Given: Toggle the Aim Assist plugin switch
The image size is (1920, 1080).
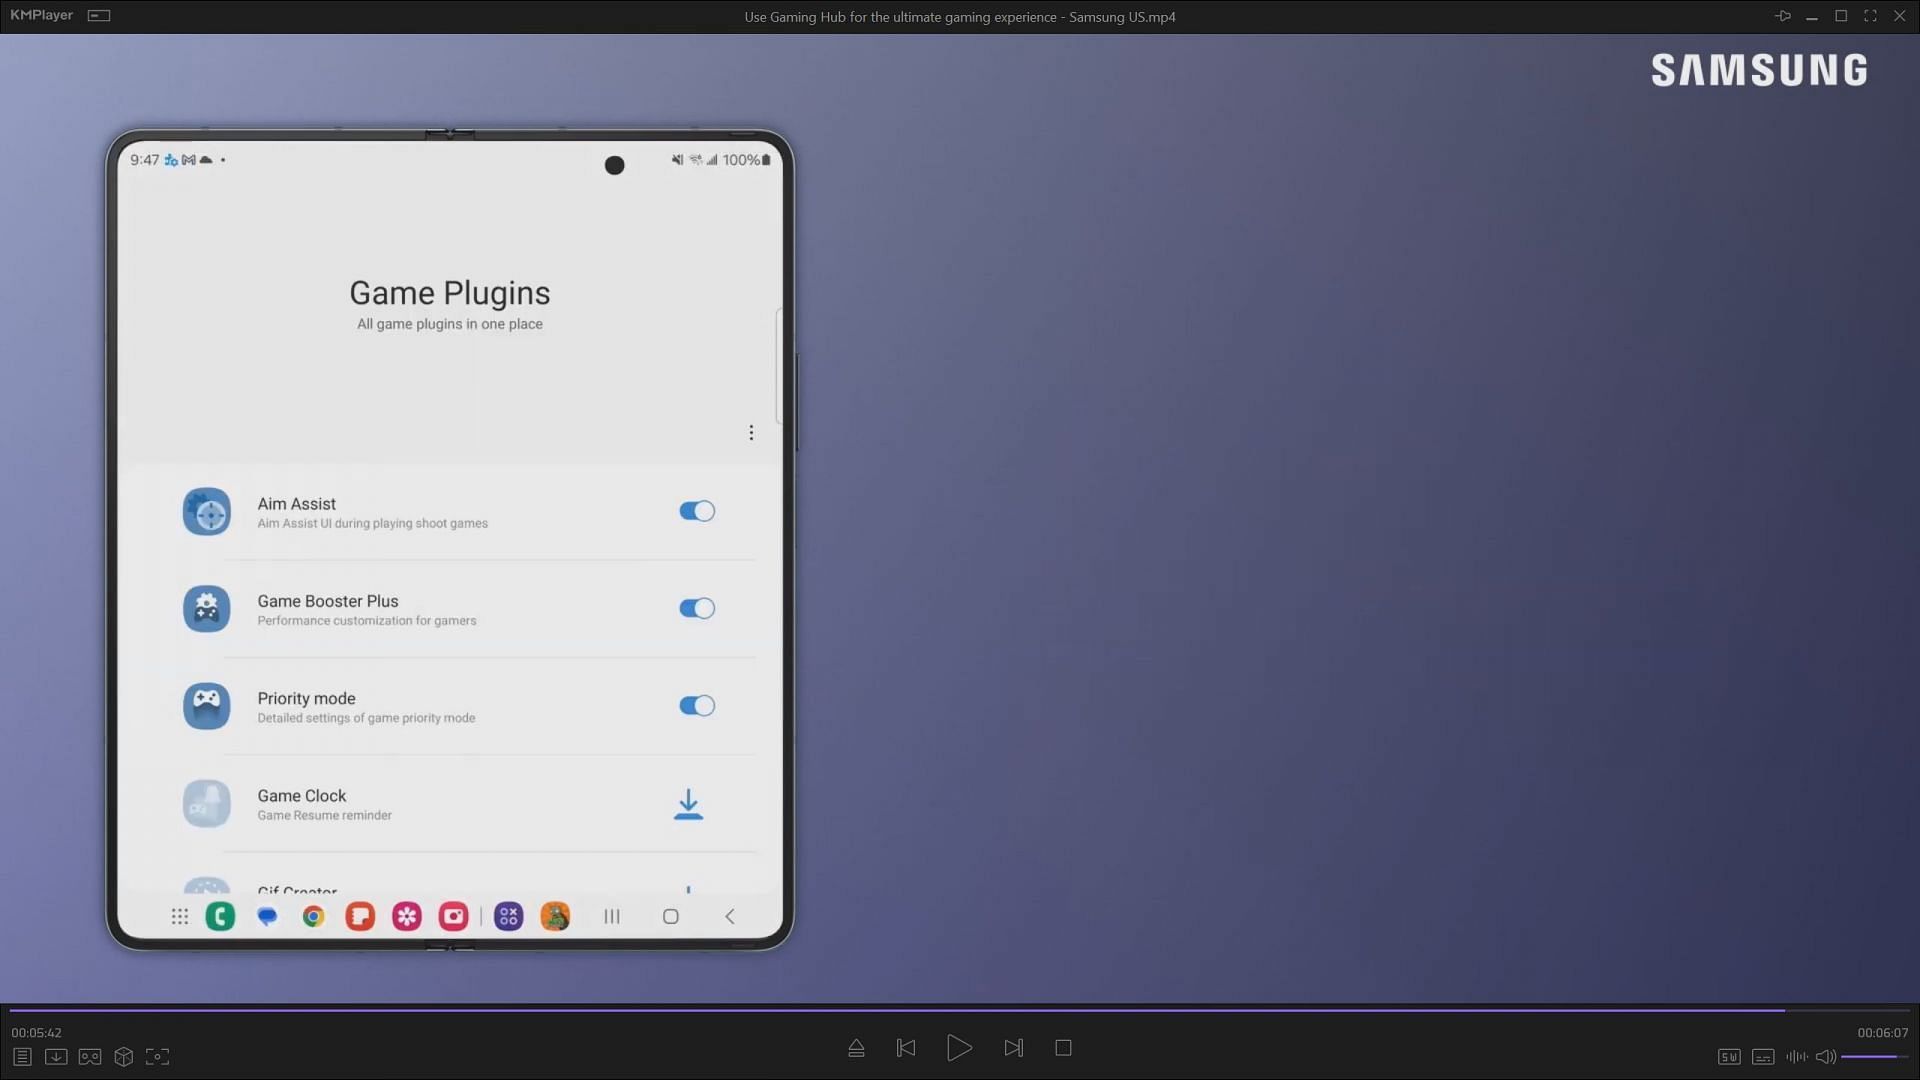Looking at the screenshot, I should pyautogui.click(x=695, y=510).
